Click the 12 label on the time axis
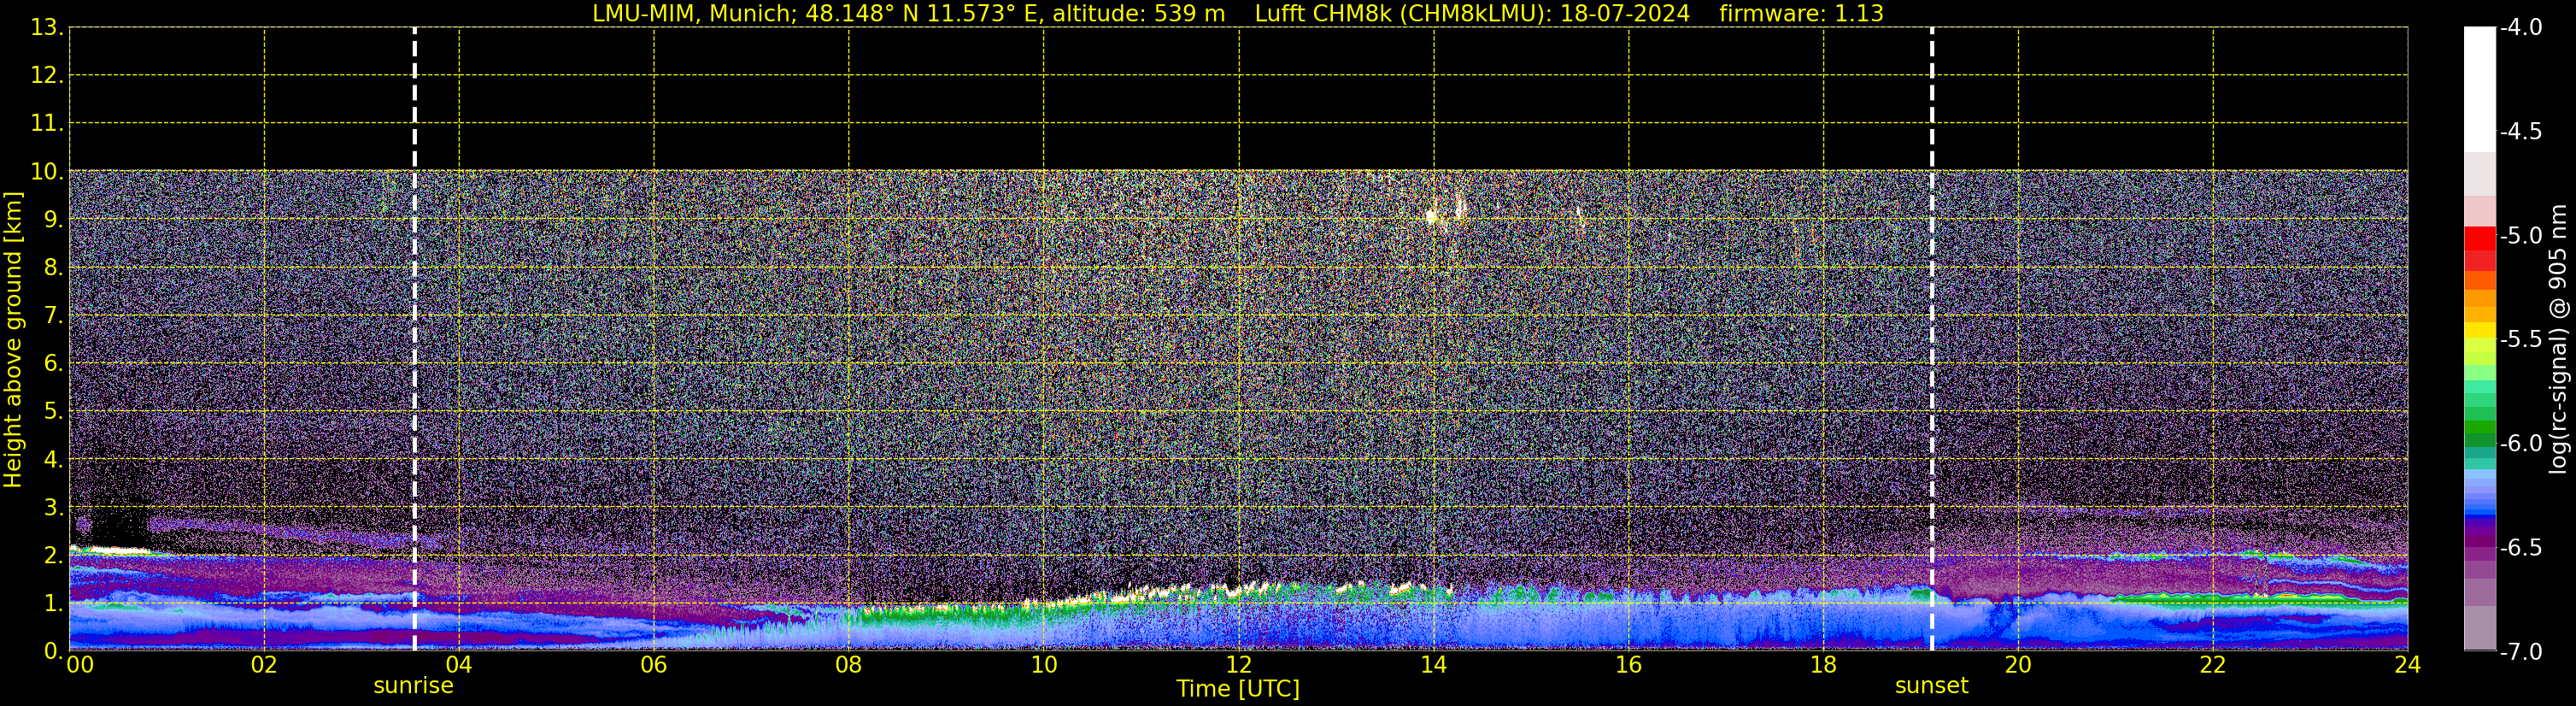 [1239, 666]
